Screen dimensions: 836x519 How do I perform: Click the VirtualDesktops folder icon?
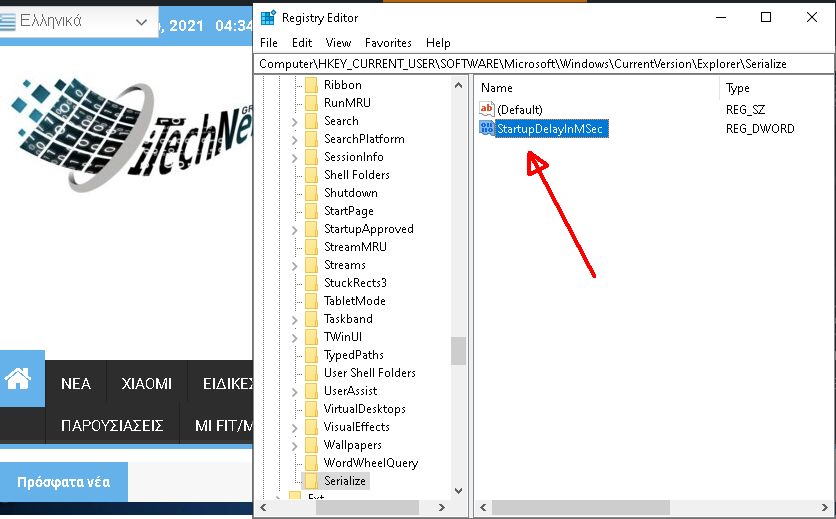click(x=311, y=409)
